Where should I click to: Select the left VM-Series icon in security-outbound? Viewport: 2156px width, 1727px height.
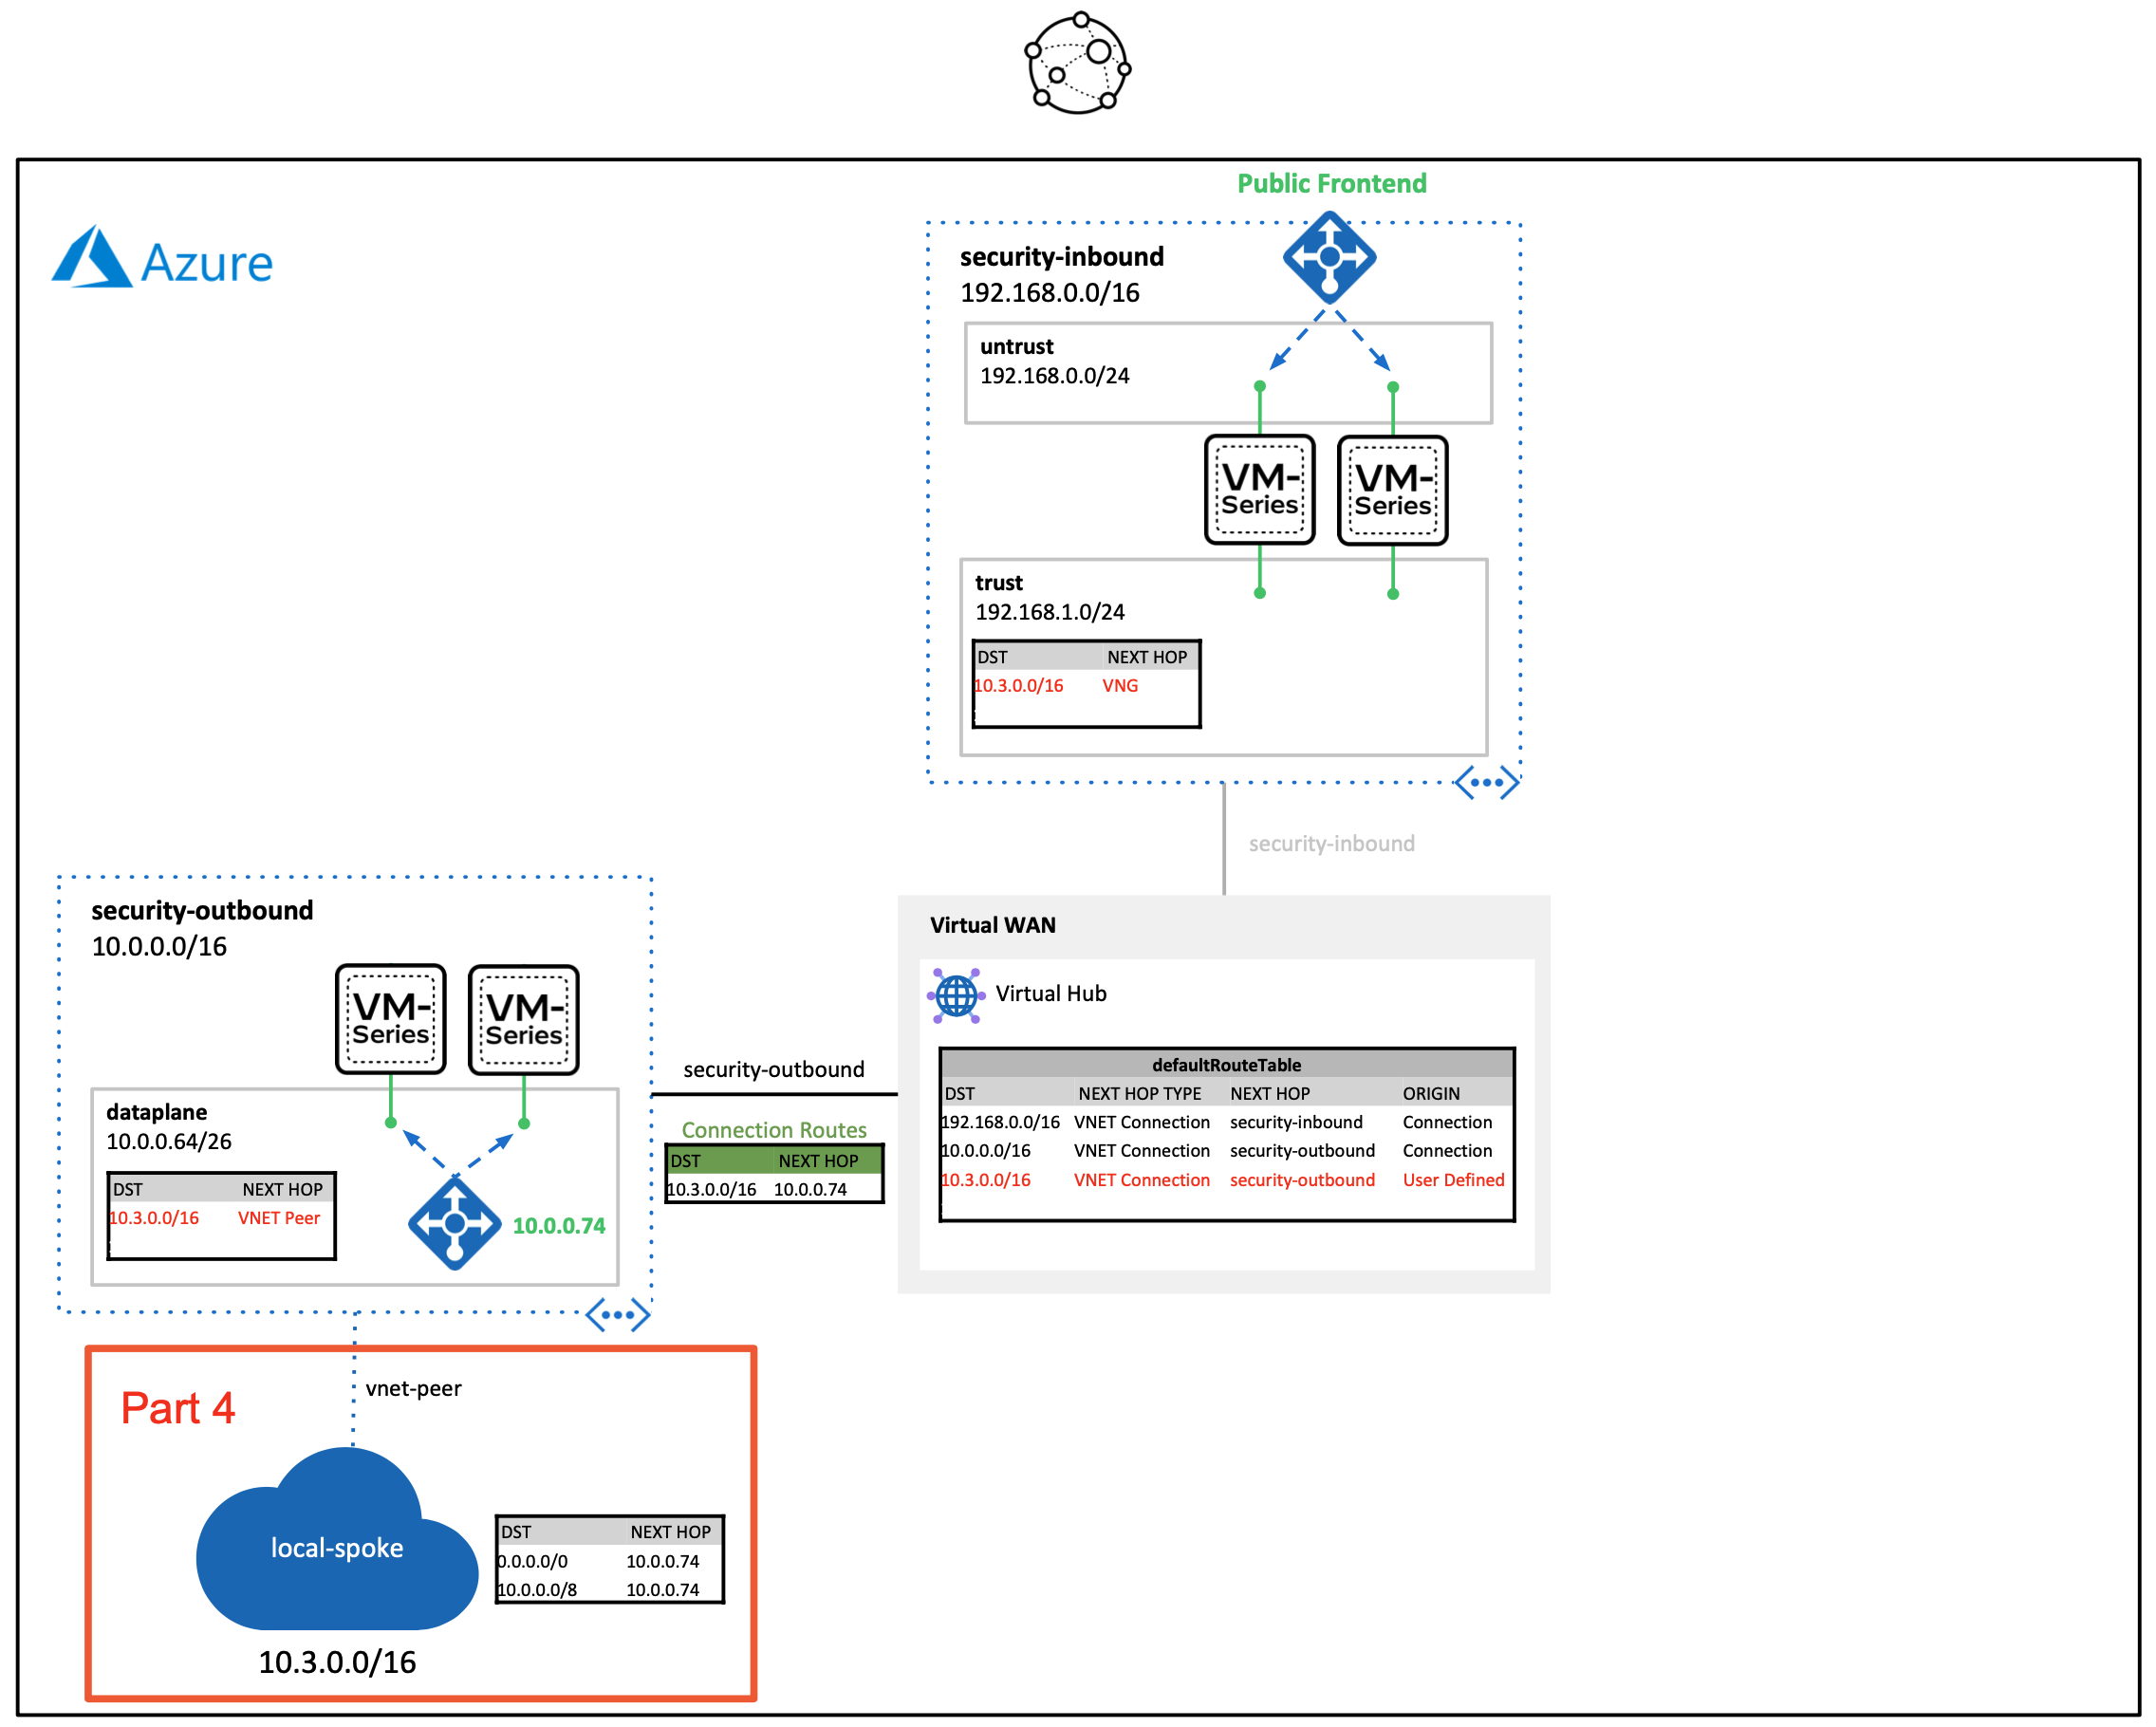[390, 1019]
